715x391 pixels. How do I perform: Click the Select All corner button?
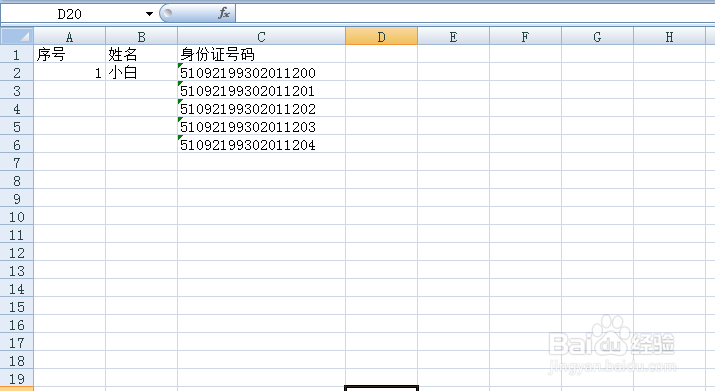(17, 36)
